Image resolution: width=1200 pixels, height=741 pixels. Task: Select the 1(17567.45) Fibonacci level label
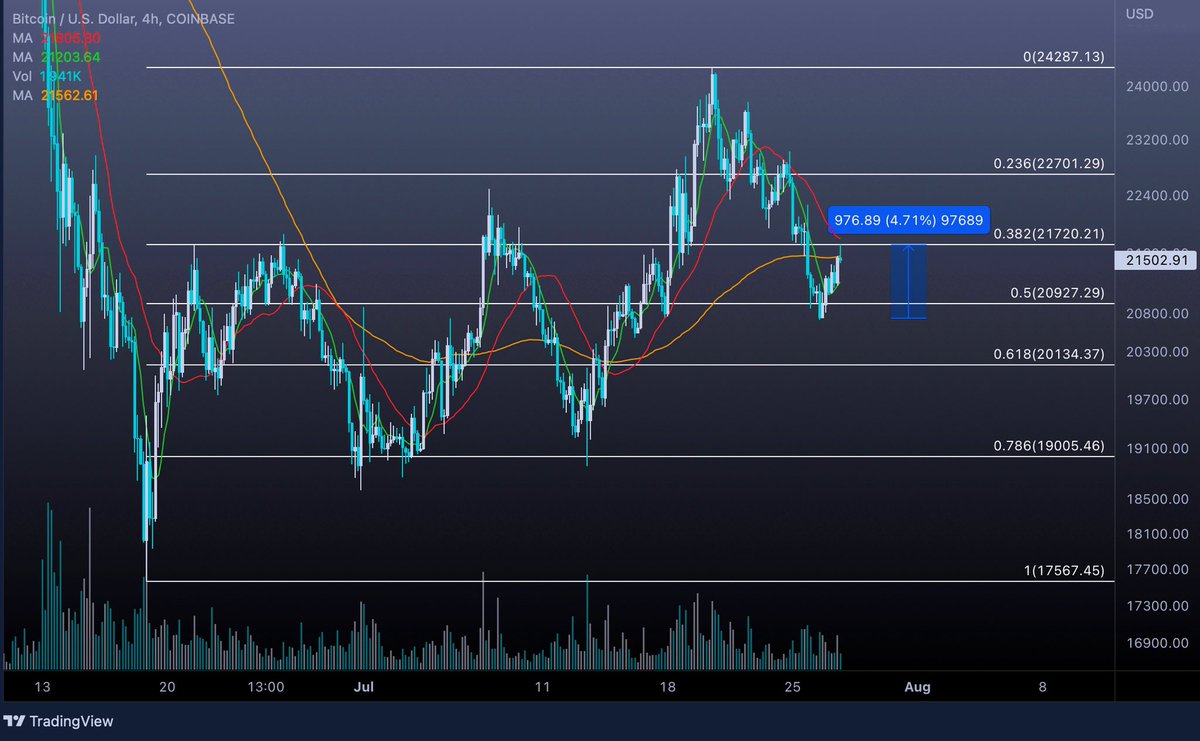coord(1063,570)
